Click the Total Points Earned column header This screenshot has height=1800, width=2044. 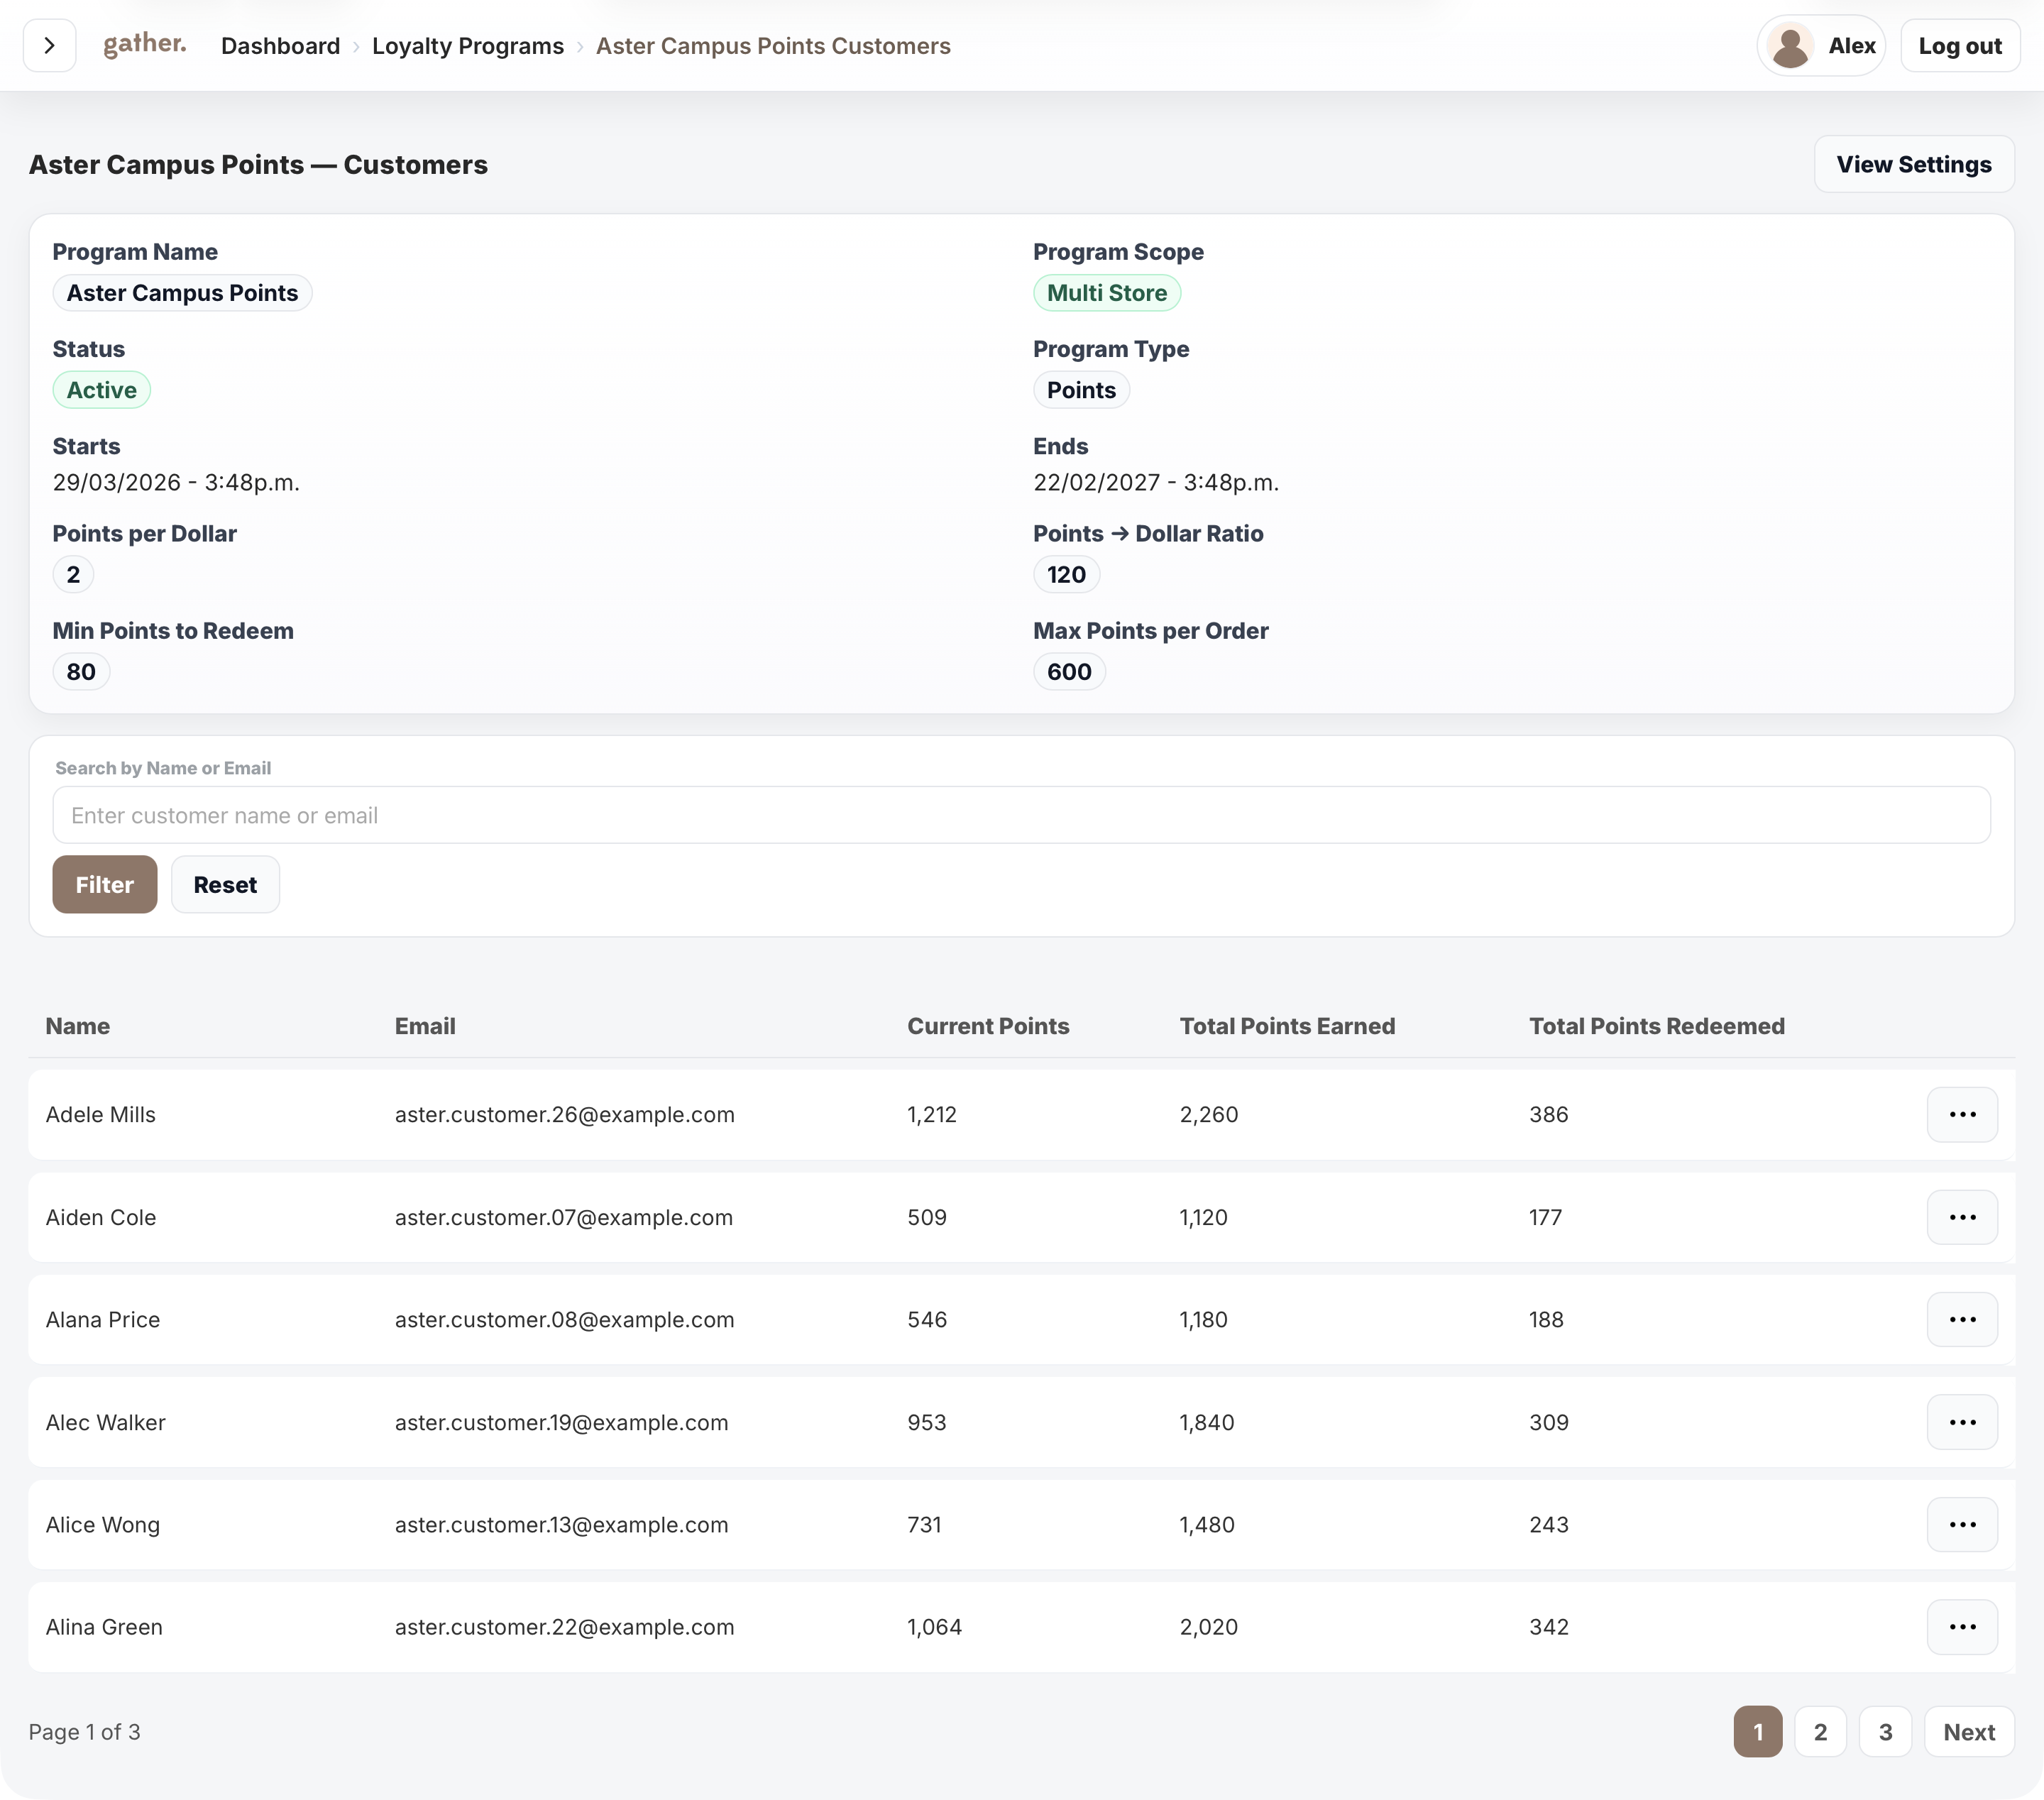tap(1287, 1026)
